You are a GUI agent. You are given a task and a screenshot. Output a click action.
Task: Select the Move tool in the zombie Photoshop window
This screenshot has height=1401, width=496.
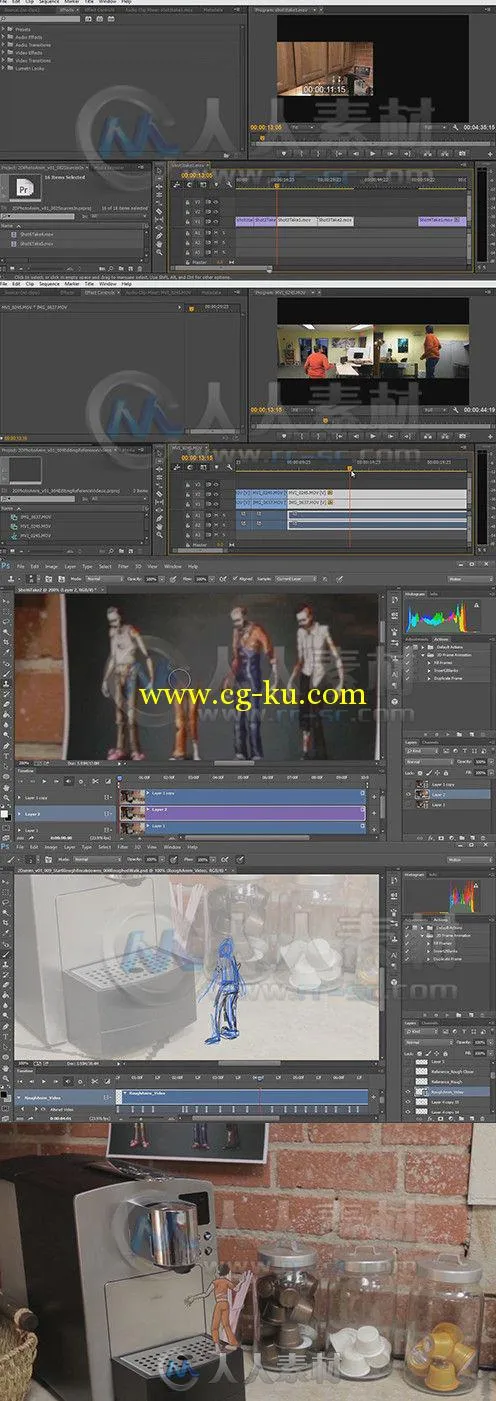[6, 601]
